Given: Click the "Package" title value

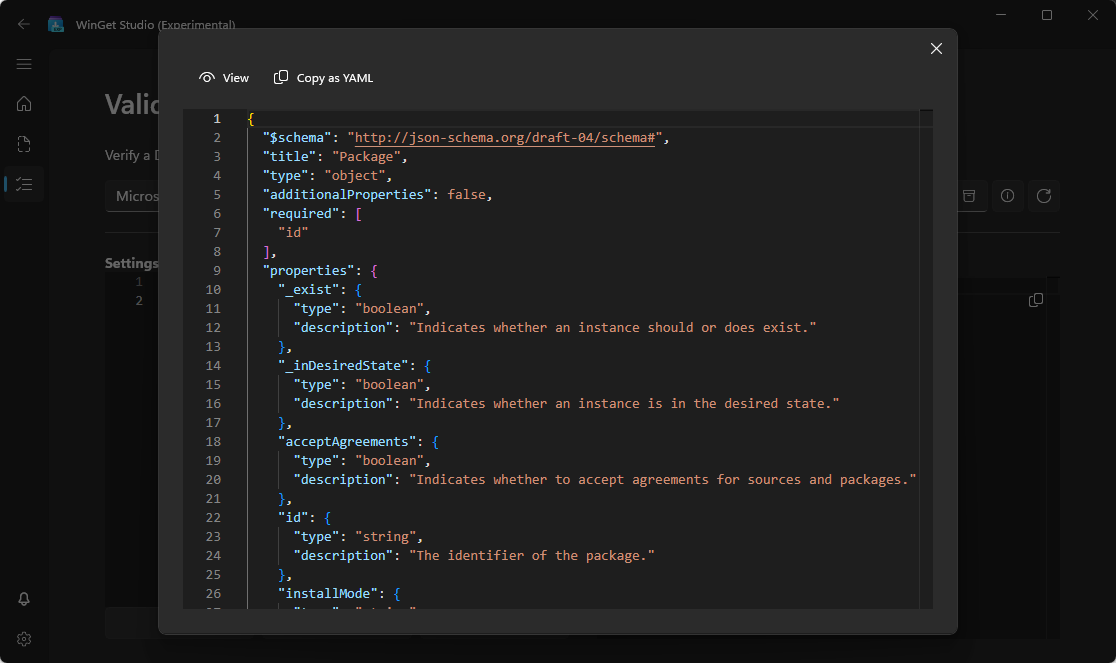Looking at the screenshot, I should click(366, 157).
